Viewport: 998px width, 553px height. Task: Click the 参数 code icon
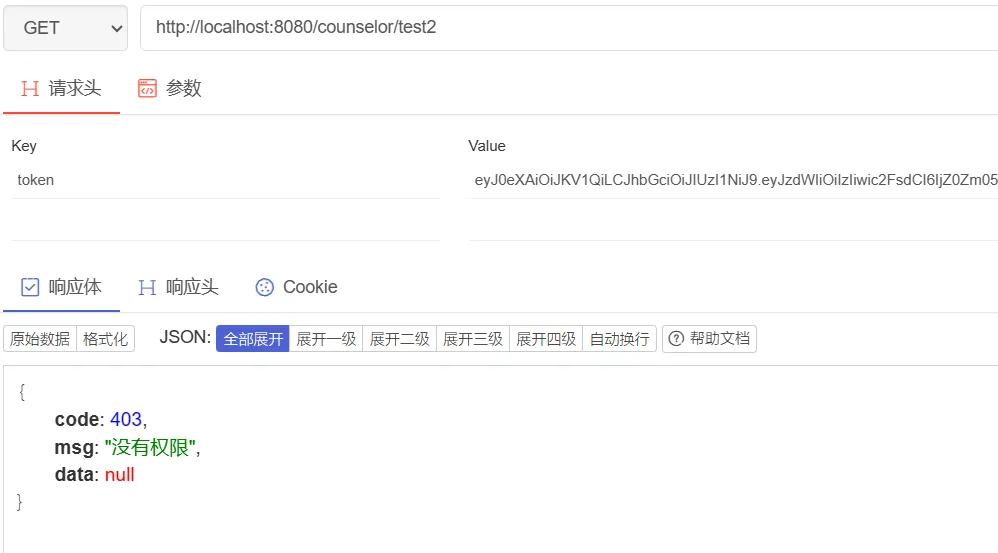click(x=147, y=88)
